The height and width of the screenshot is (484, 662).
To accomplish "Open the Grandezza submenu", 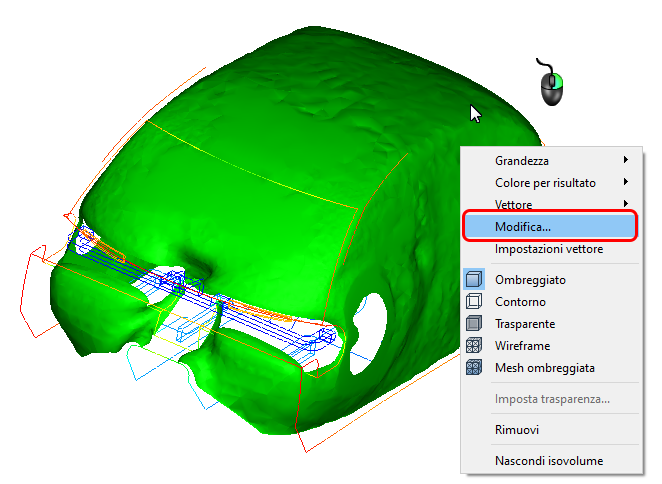I will [x=551, y=161].
